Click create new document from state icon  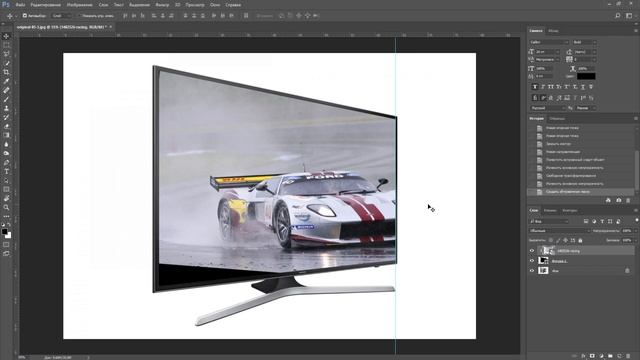[608, 200]
